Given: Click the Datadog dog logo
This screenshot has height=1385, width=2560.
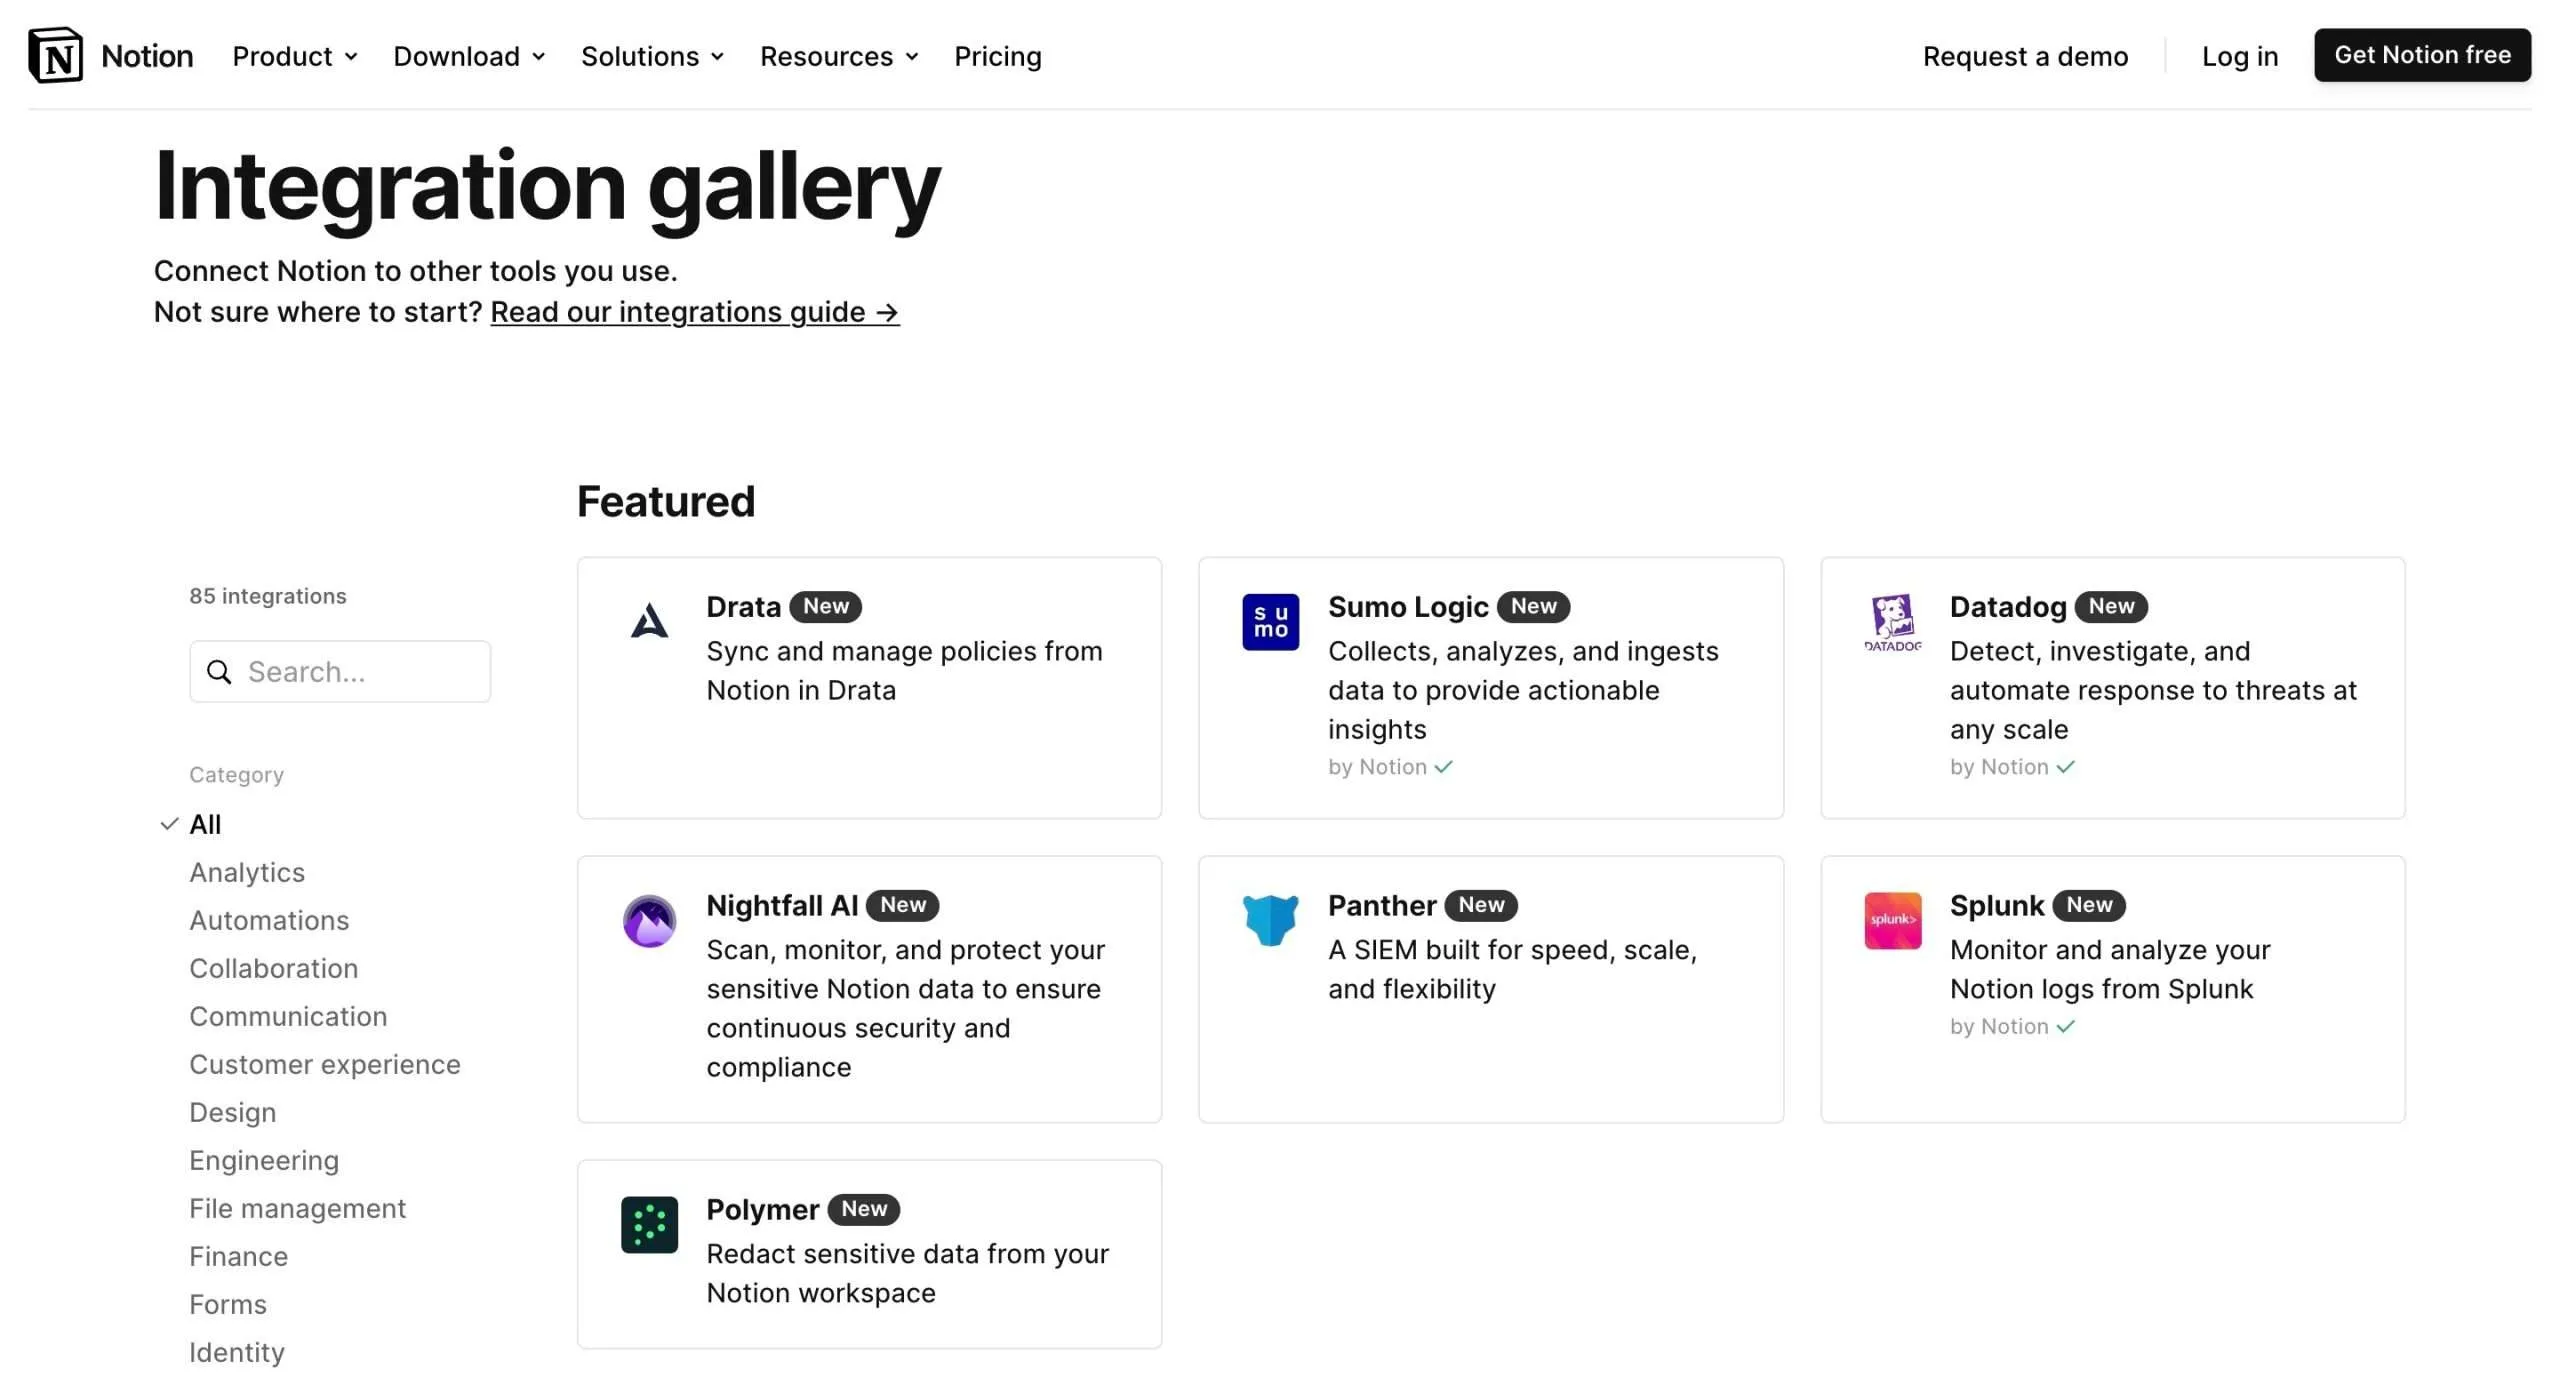Looking at the screenshot, I should [1892, 622].
